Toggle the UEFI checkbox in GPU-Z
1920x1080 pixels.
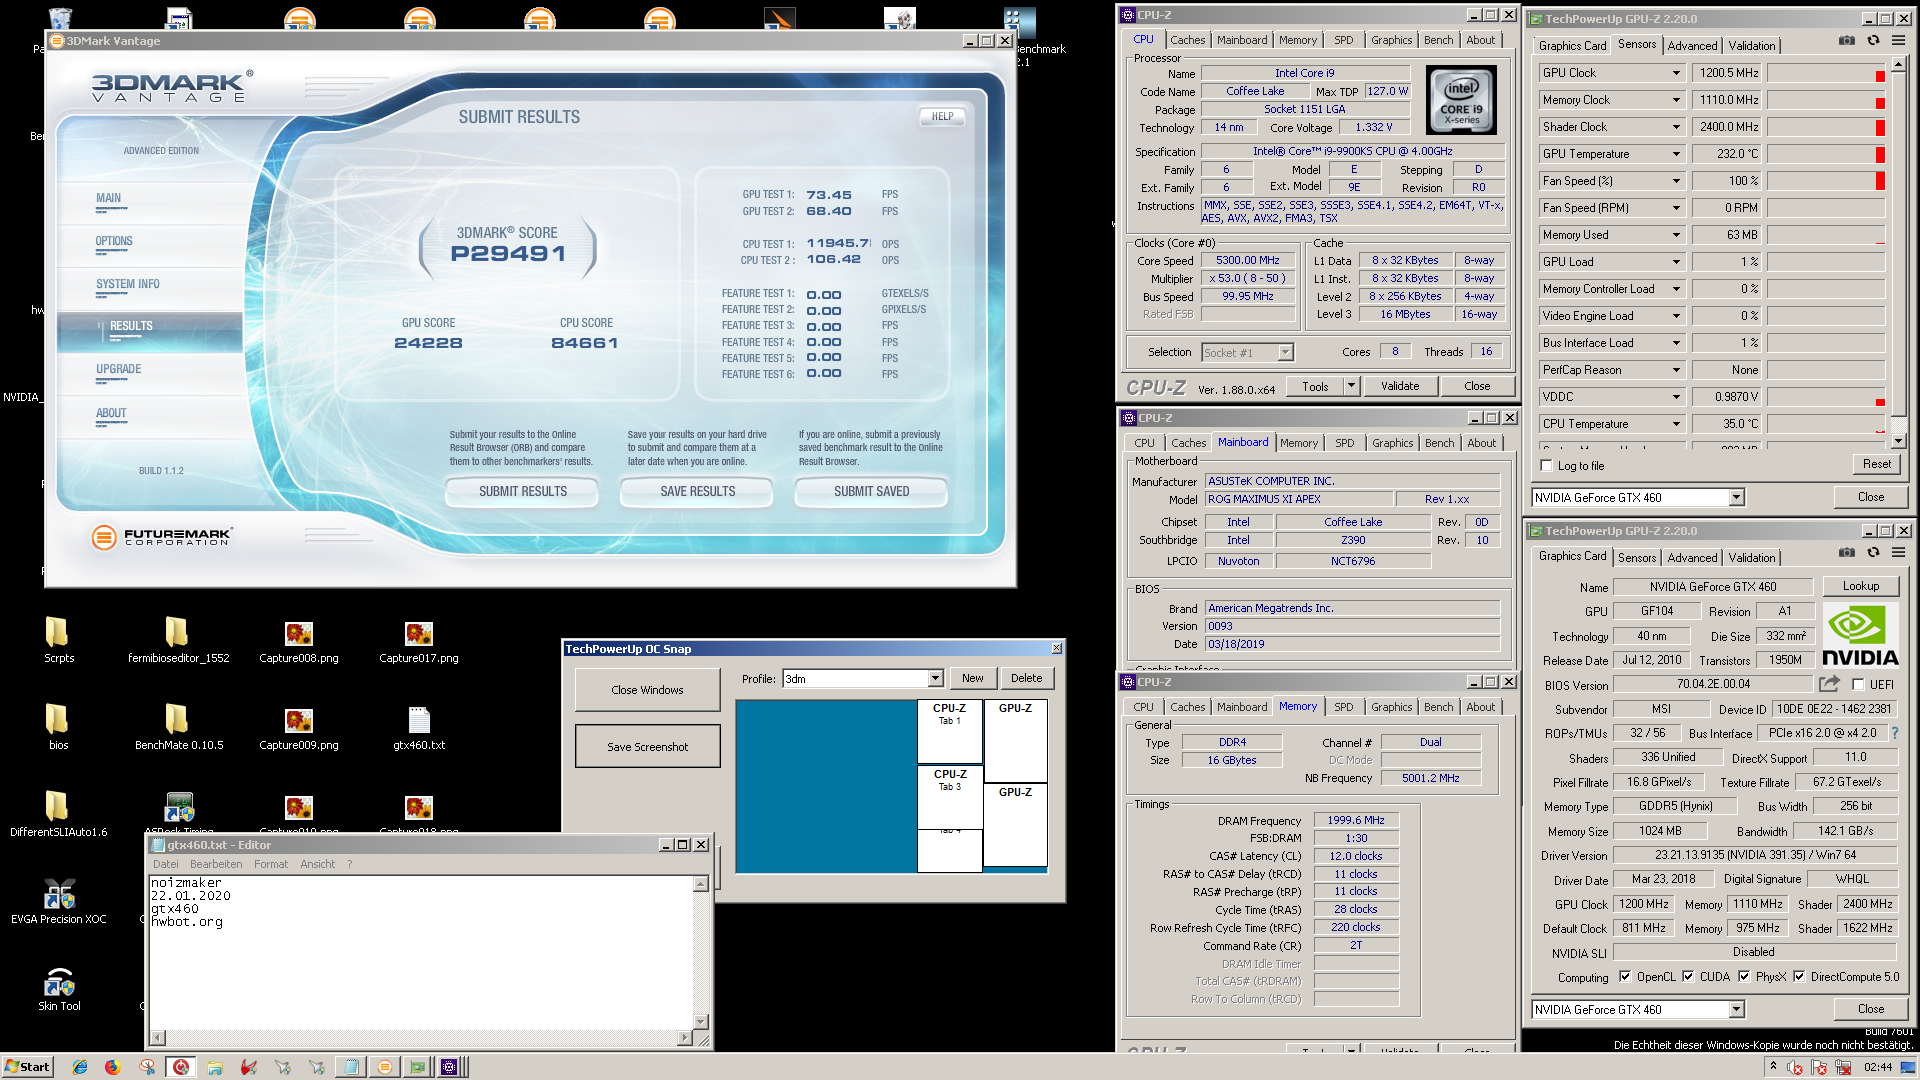pyautogui.click(x=1858, y=685)
